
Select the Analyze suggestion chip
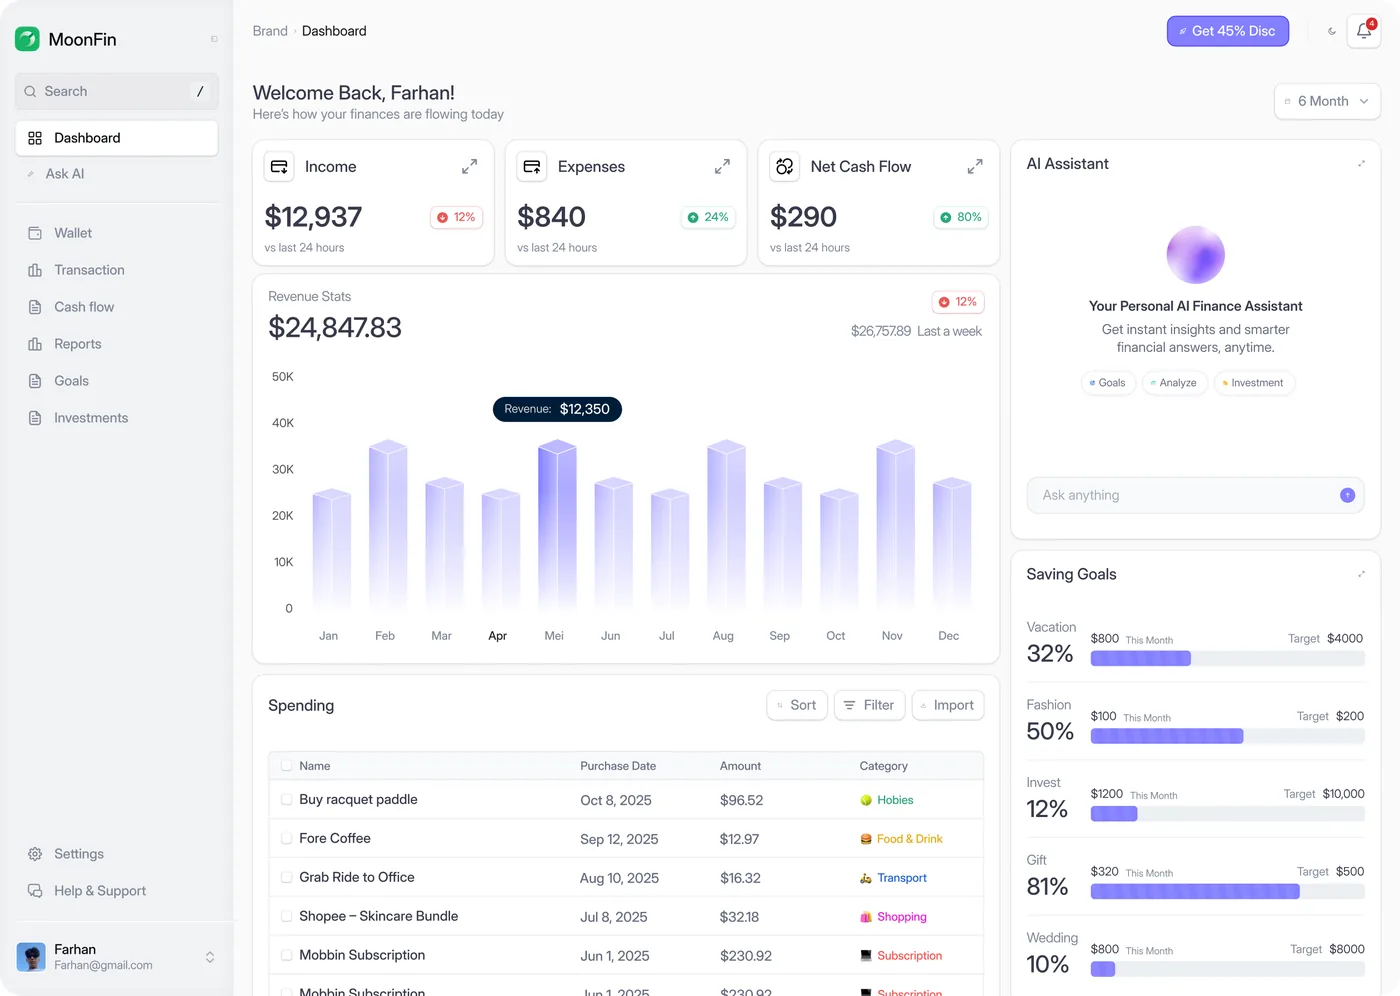click(1174, 383)
